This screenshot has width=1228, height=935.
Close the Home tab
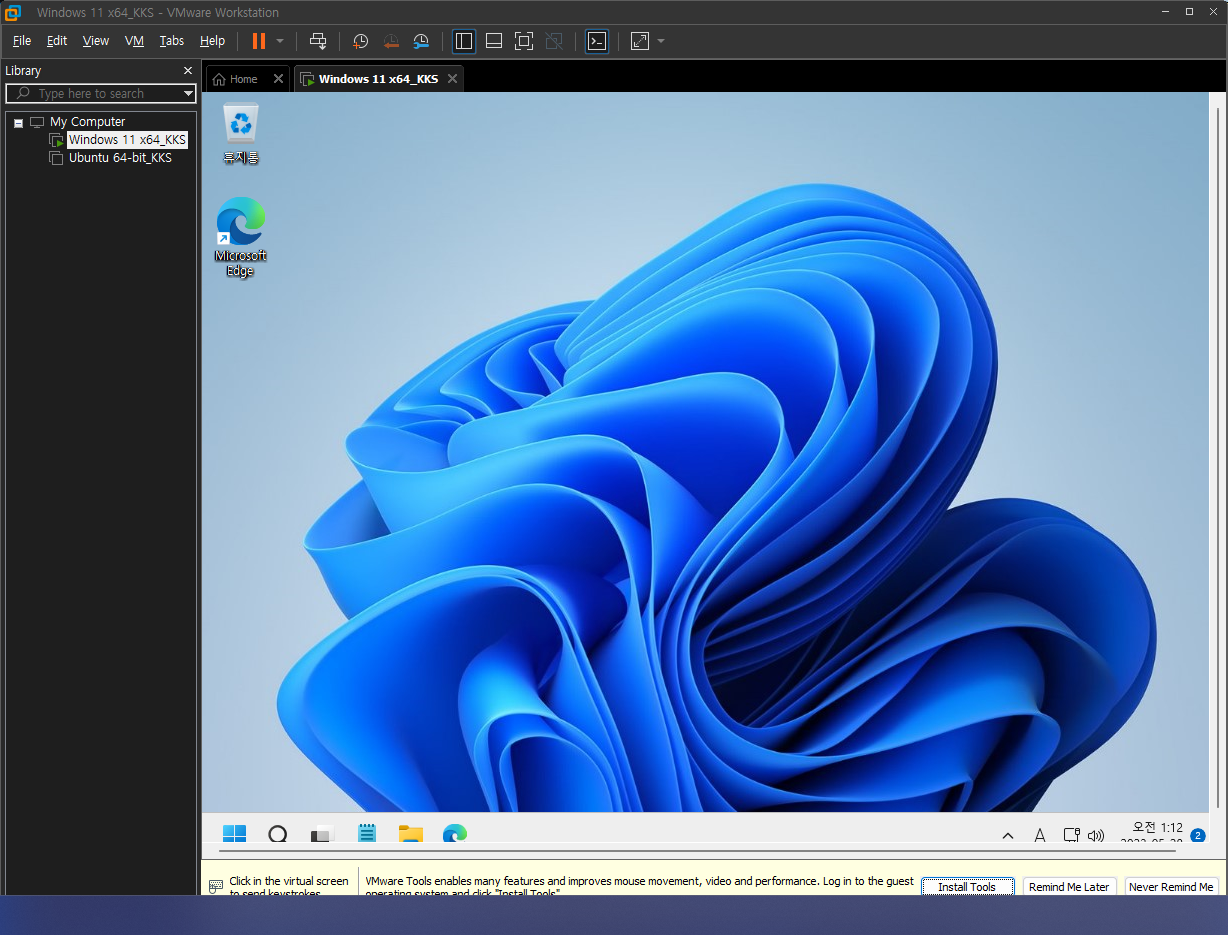(x=279, y=79)
